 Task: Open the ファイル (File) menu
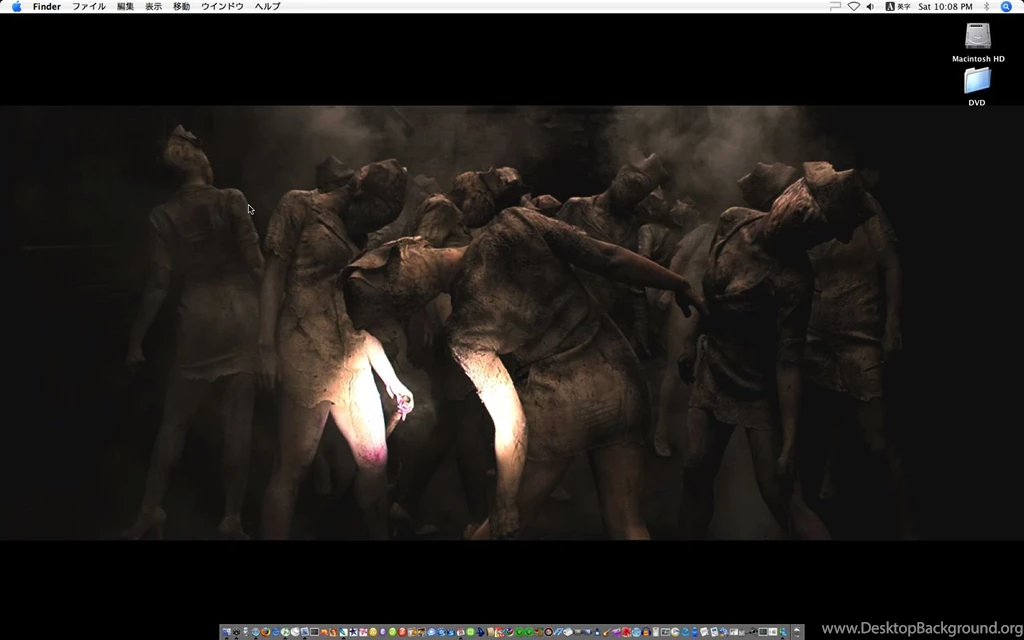(x=88, y=6)
